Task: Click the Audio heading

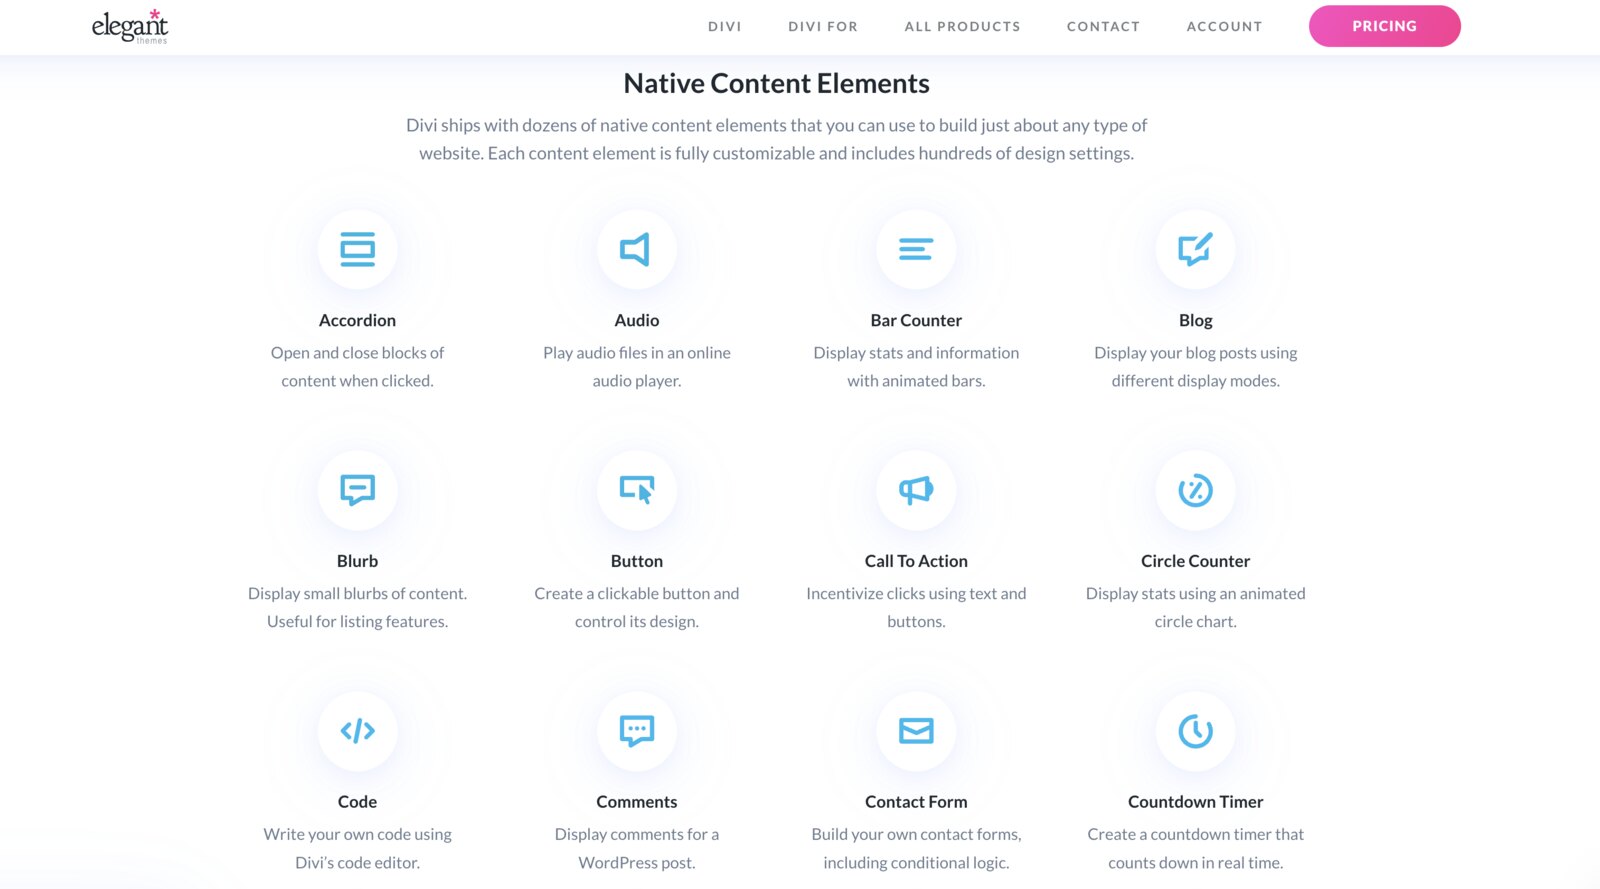Action: [x=636, y=320]
